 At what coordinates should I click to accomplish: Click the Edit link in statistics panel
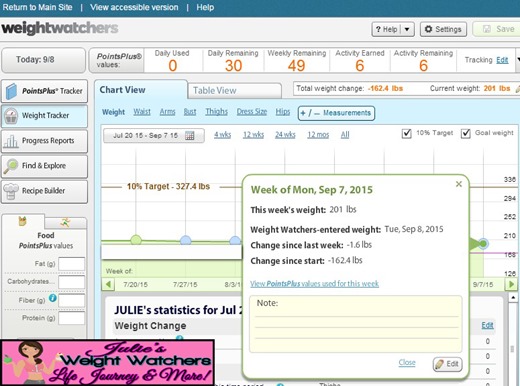(487, 325)
